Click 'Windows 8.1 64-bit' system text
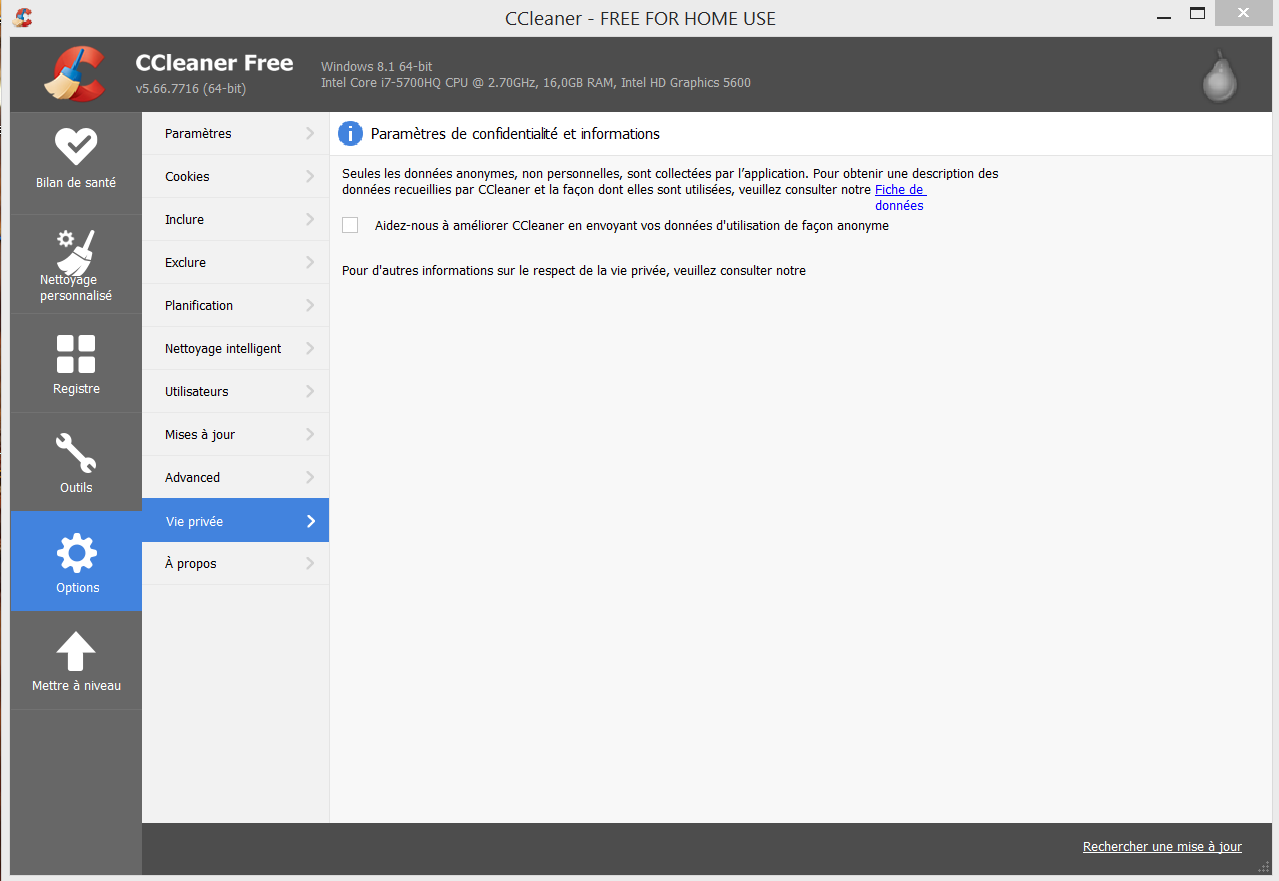Image resolution: width=1279 pixels, height=881 pixels. click(376, 66)
